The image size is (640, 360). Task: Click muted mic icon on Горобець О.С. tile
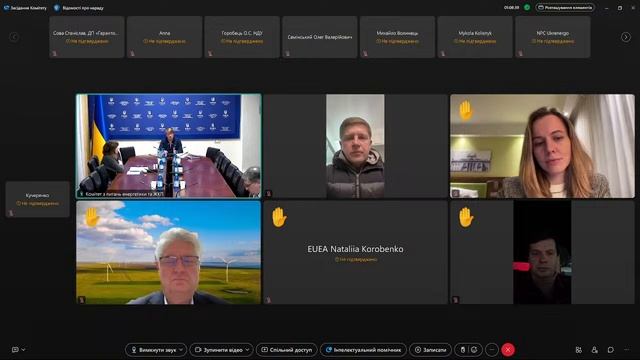click(x=210, y=53)
